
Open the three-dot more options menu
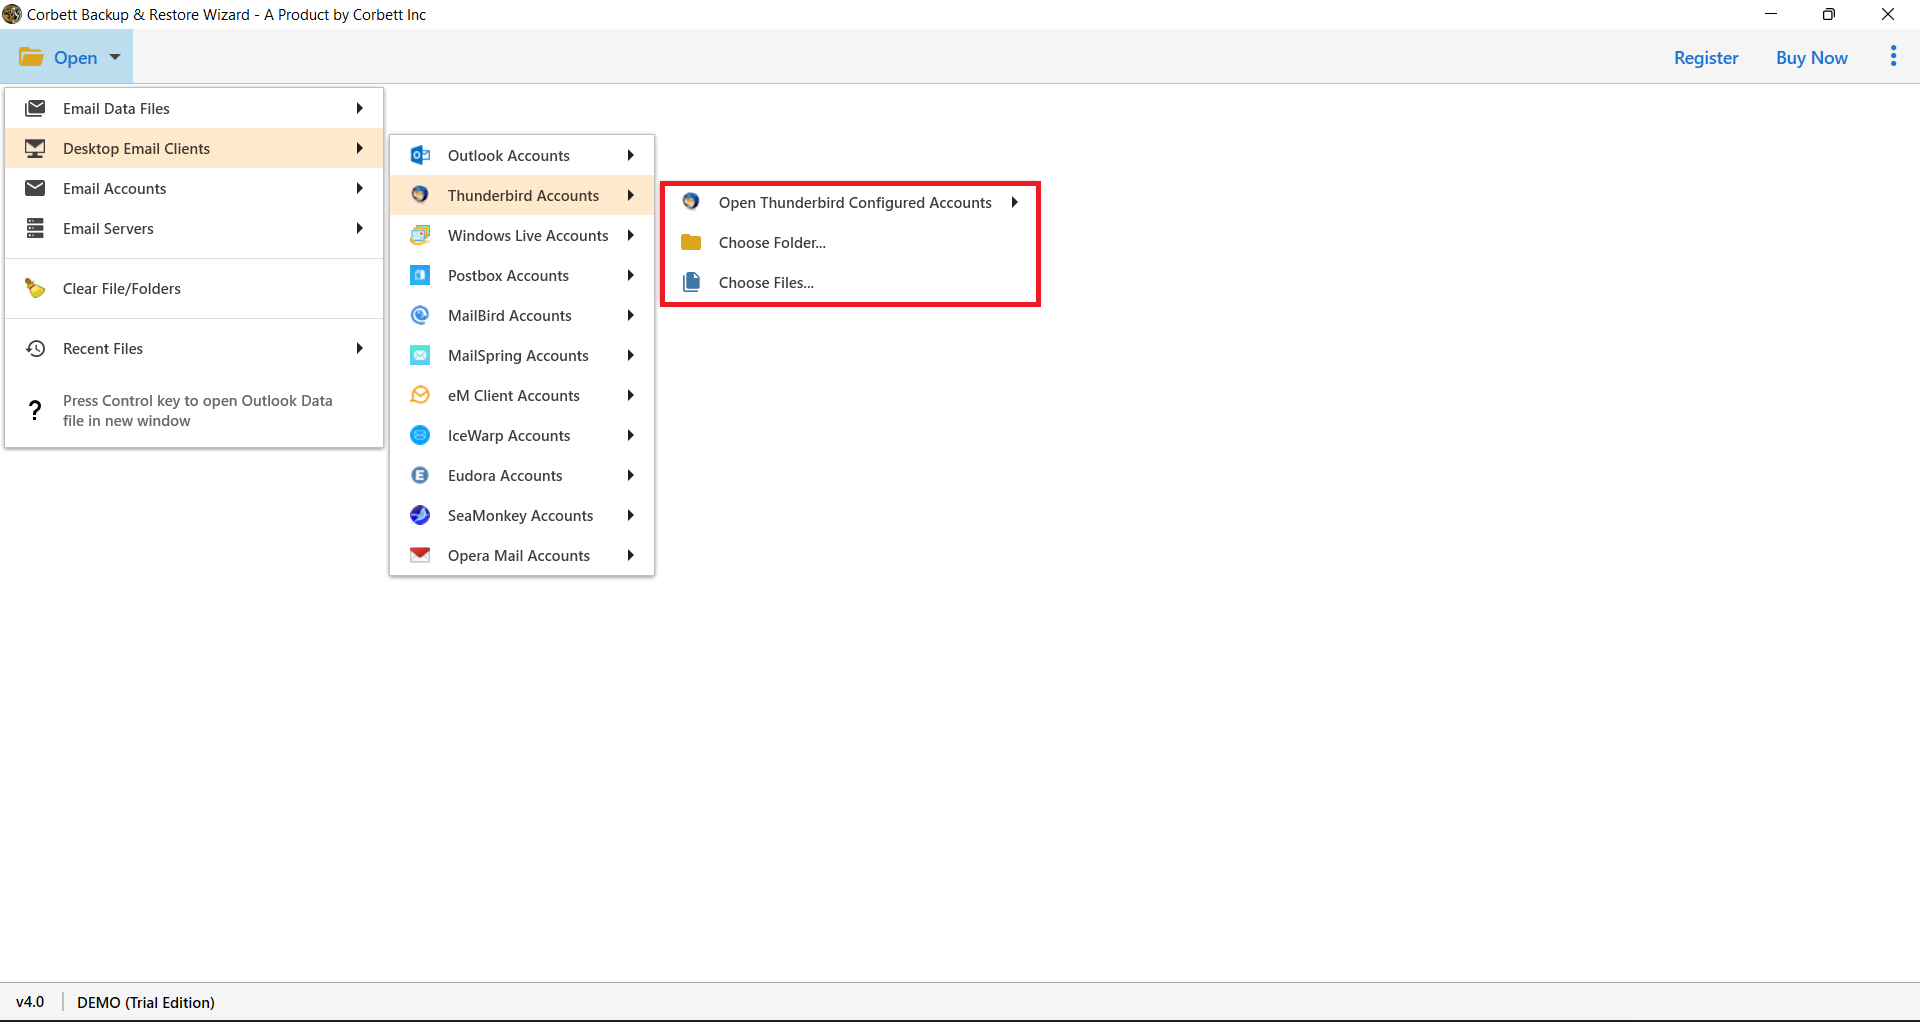pyautogui.click(x=1893, y=56)
